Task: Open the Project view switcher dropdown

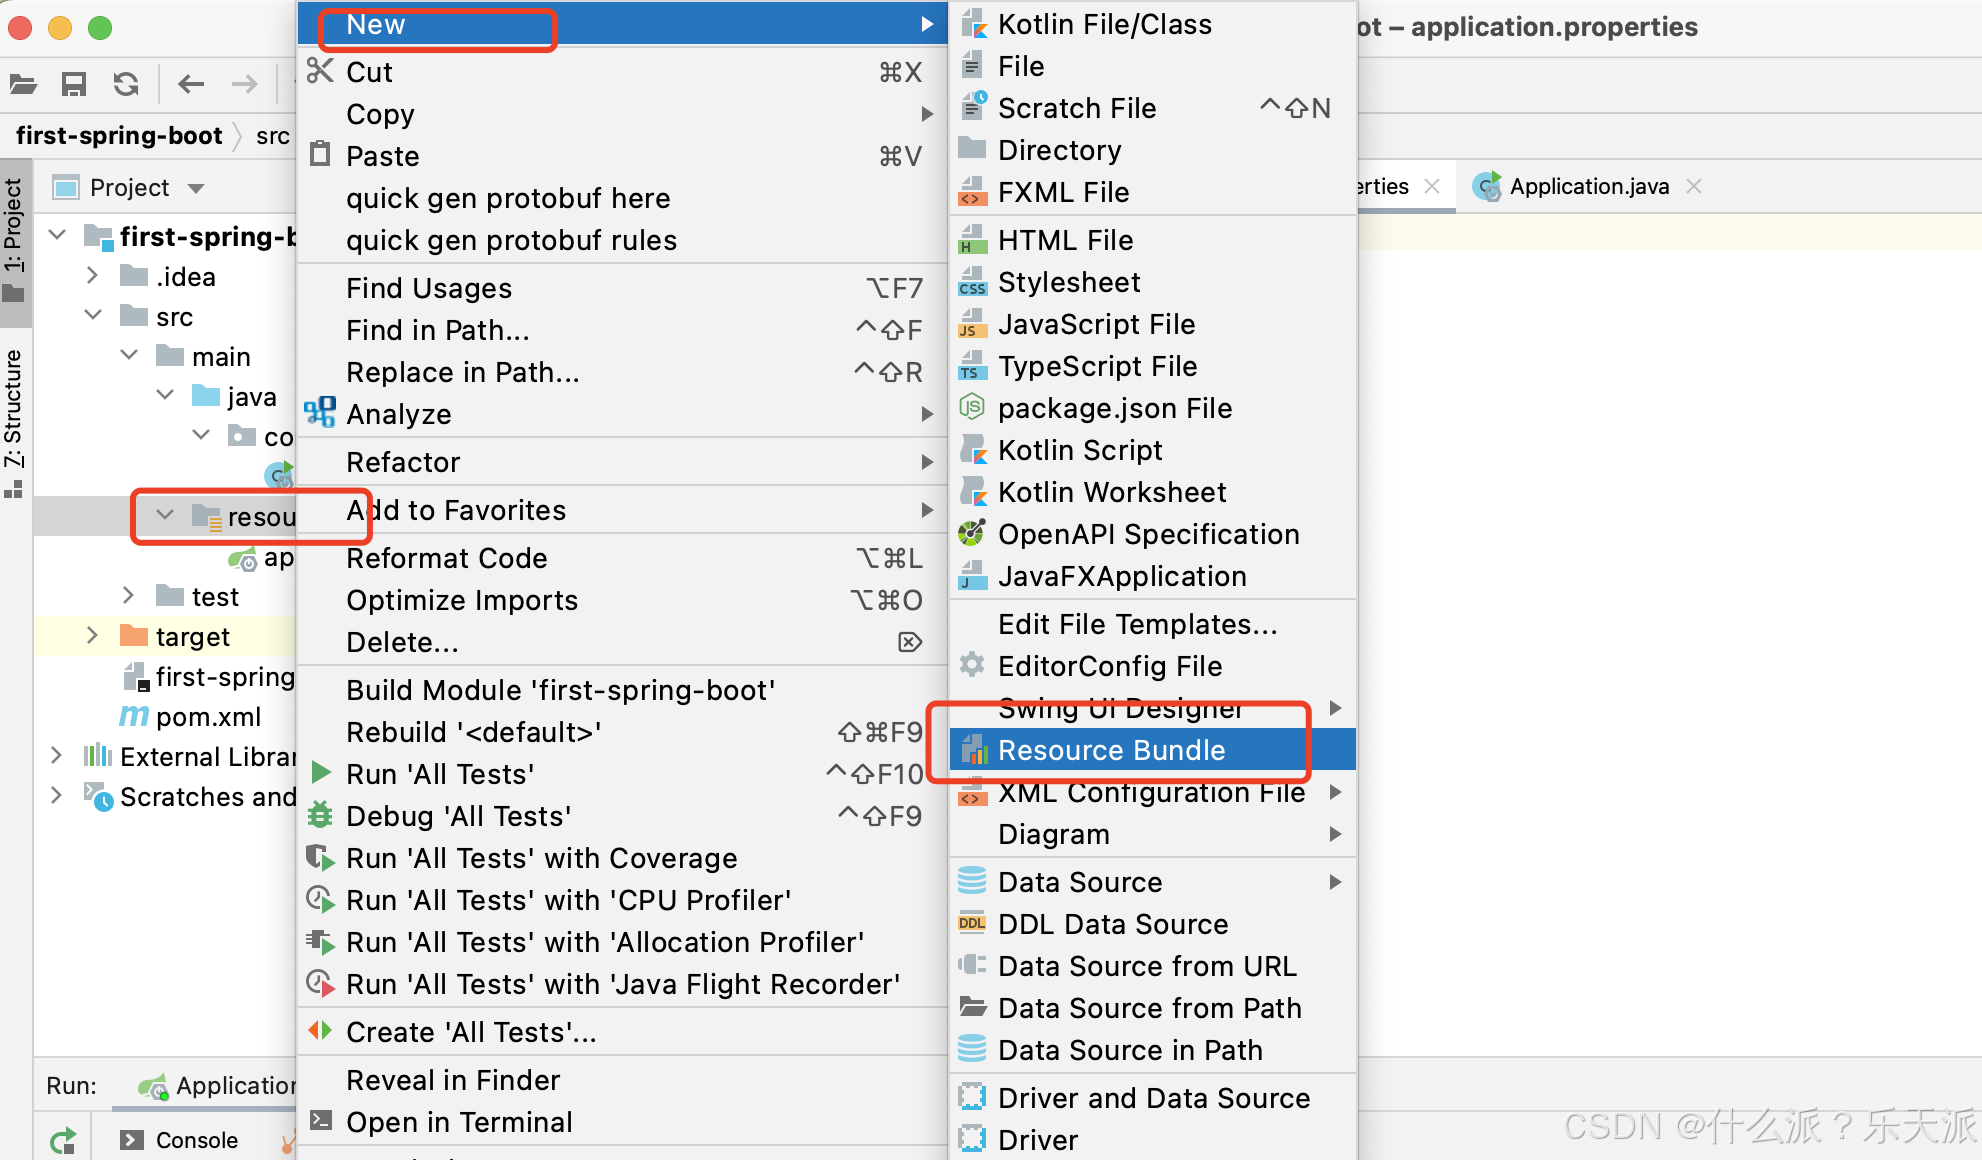Action: (x=196, y=188)
